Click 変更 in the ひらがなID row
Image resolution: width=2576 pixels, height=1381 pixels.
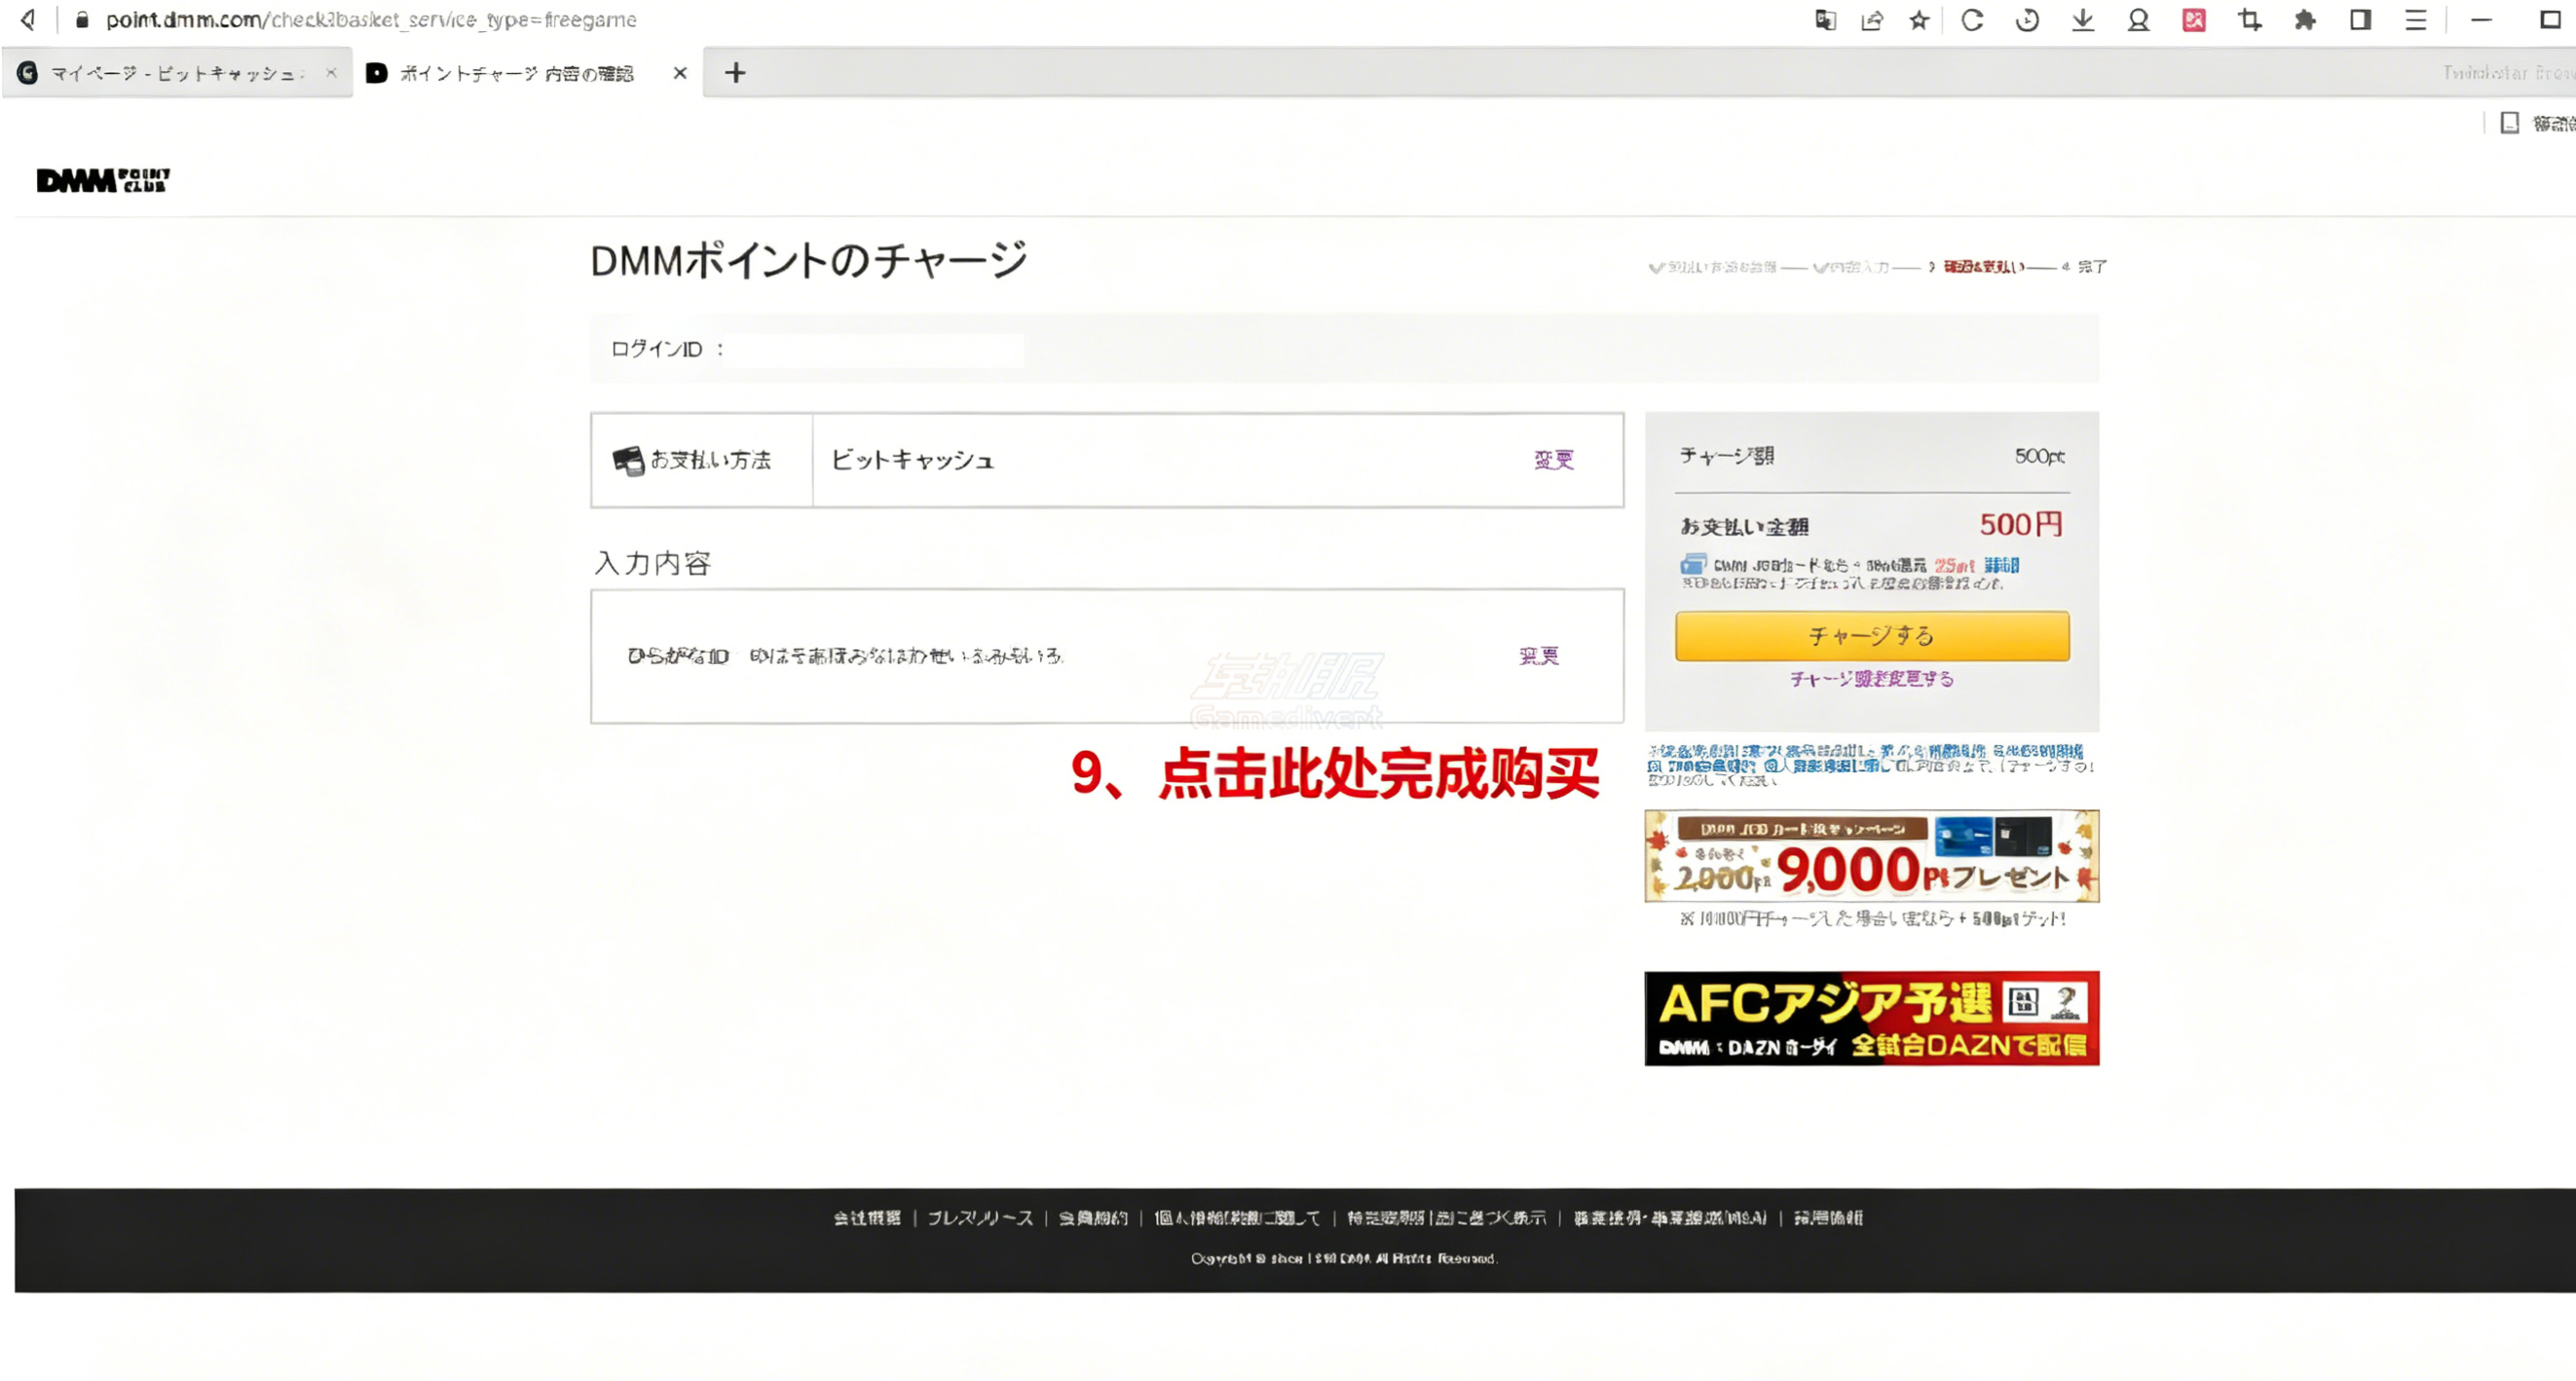[x=1539, y=655]
